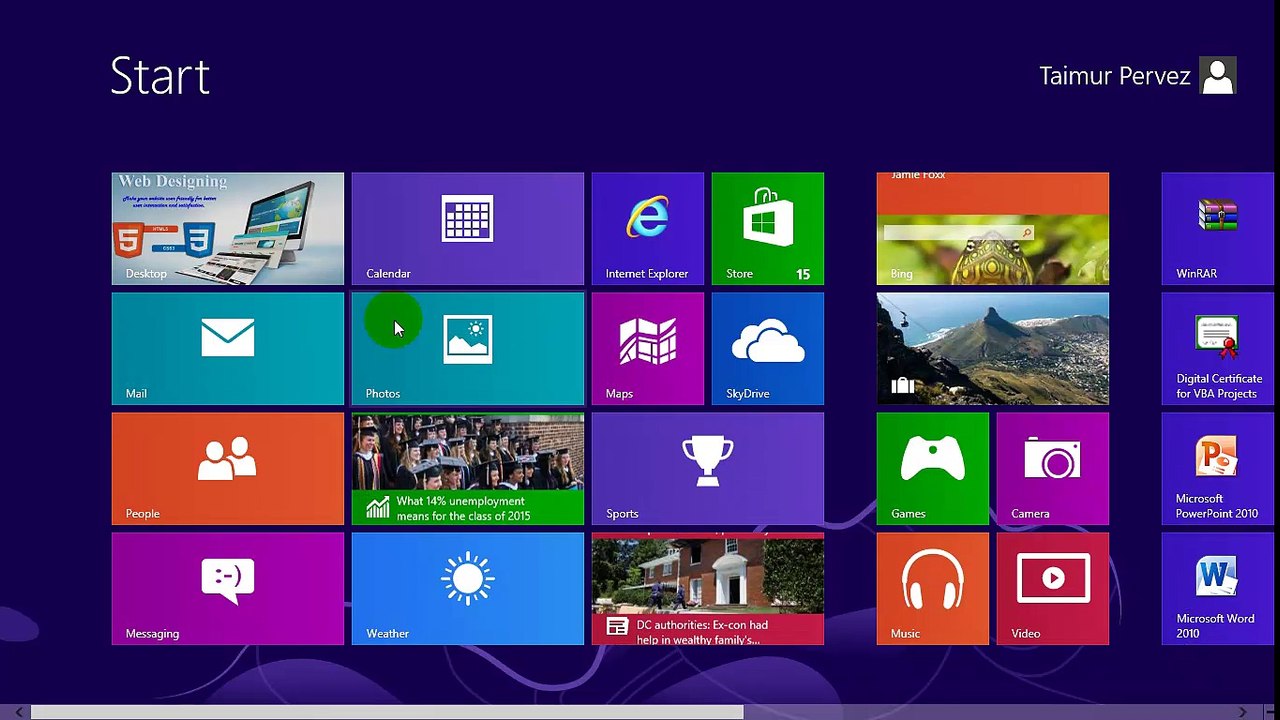Screen dimensions: 1280x720
Task: Open the Calendar app tile
Action: point(468,229)
